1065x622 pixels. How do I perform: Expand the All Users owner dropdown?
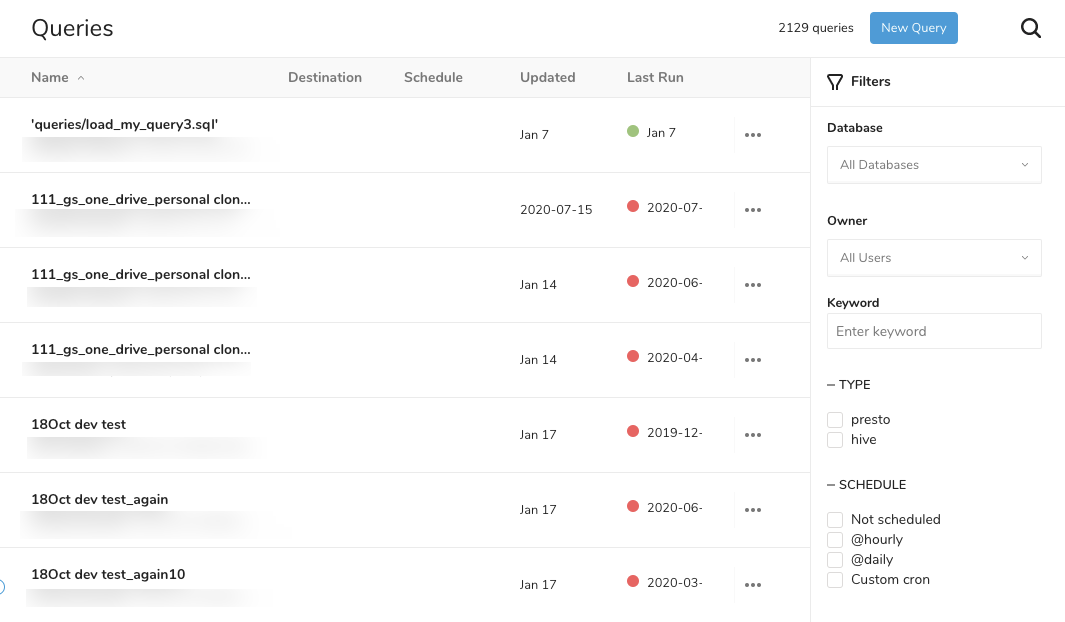point(934,258)
